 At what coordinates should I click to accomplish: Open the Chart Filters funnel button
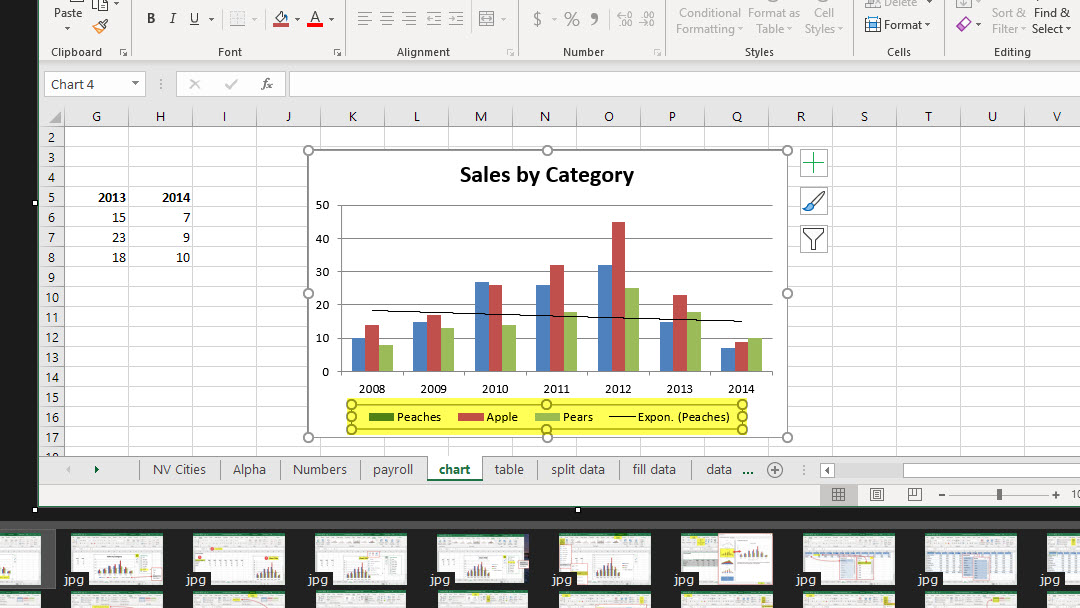[814, 239]
